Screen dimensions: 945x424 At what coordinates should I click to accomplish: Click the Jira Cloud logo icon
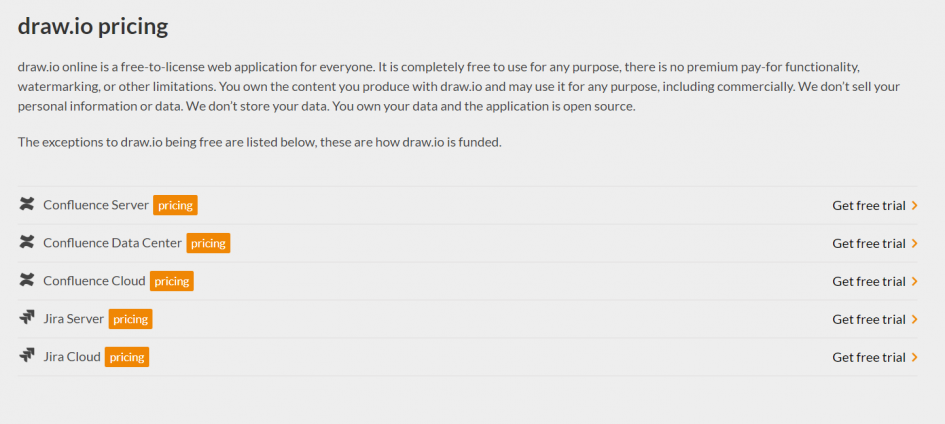point(27,355)
